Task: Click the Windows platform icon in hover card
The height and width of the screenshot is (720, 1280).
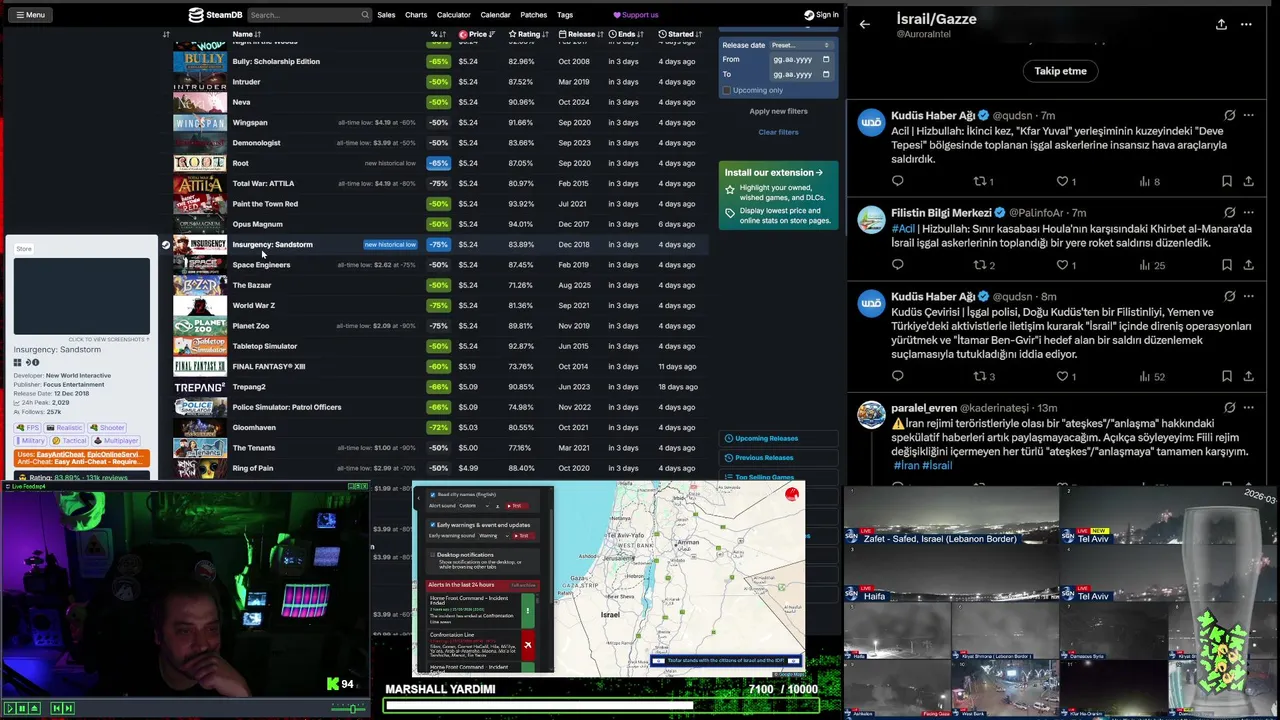Action: pyautogui.click(x=19, y=363)
